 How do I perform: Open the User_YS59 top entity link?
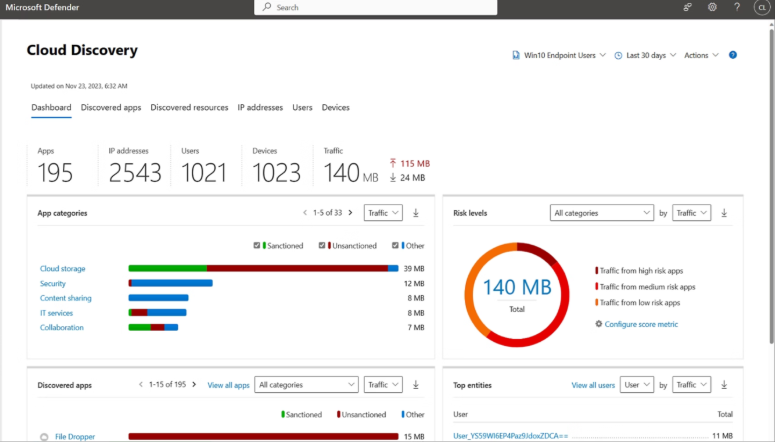(x=511, y=436)
